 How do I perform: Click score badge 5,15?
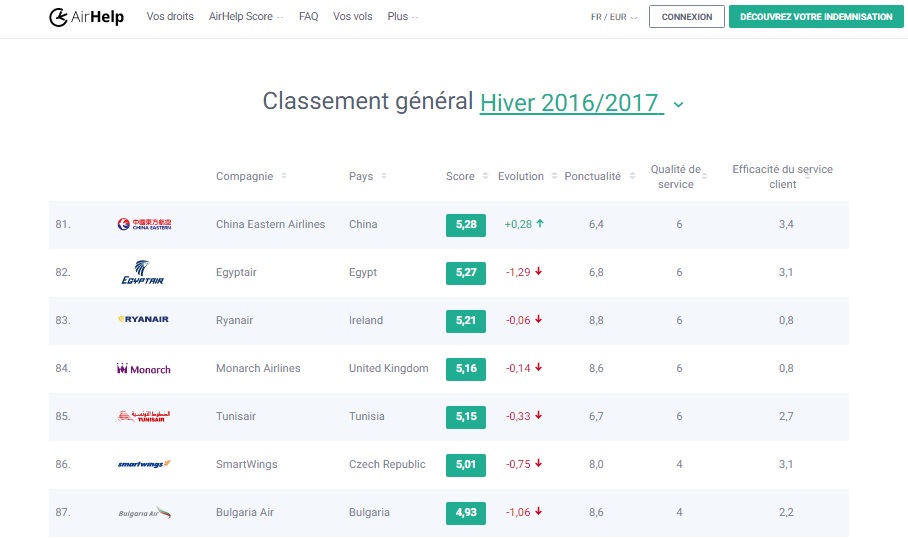click(x=466, y=417)
